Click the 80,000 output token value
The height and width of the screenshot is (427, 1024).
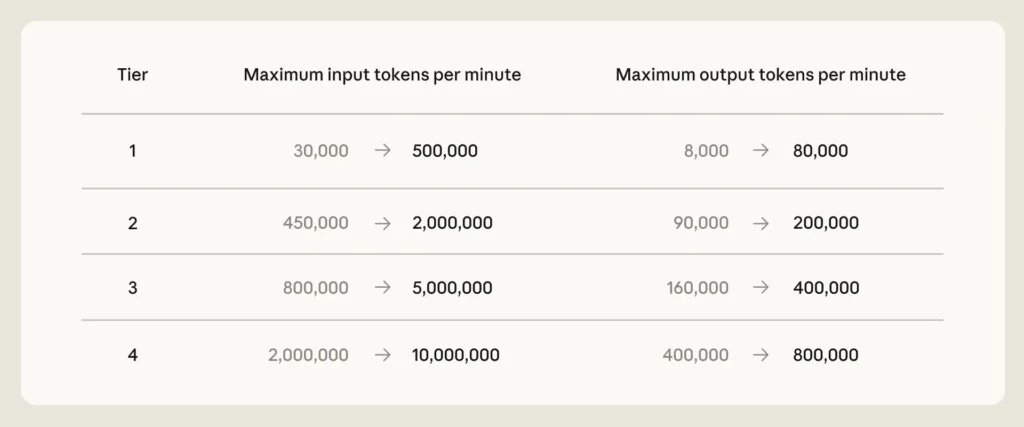(821, 151)
